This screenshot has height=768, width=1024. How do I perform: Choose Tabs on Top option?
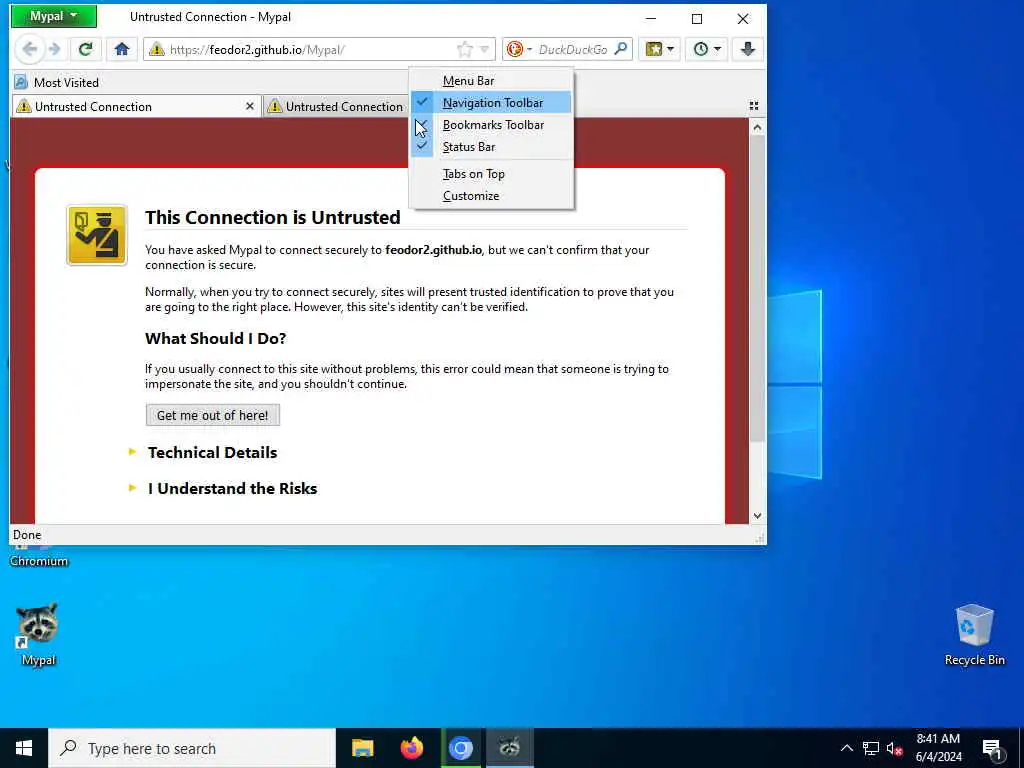pyautogui.click(x=492, y=174)
